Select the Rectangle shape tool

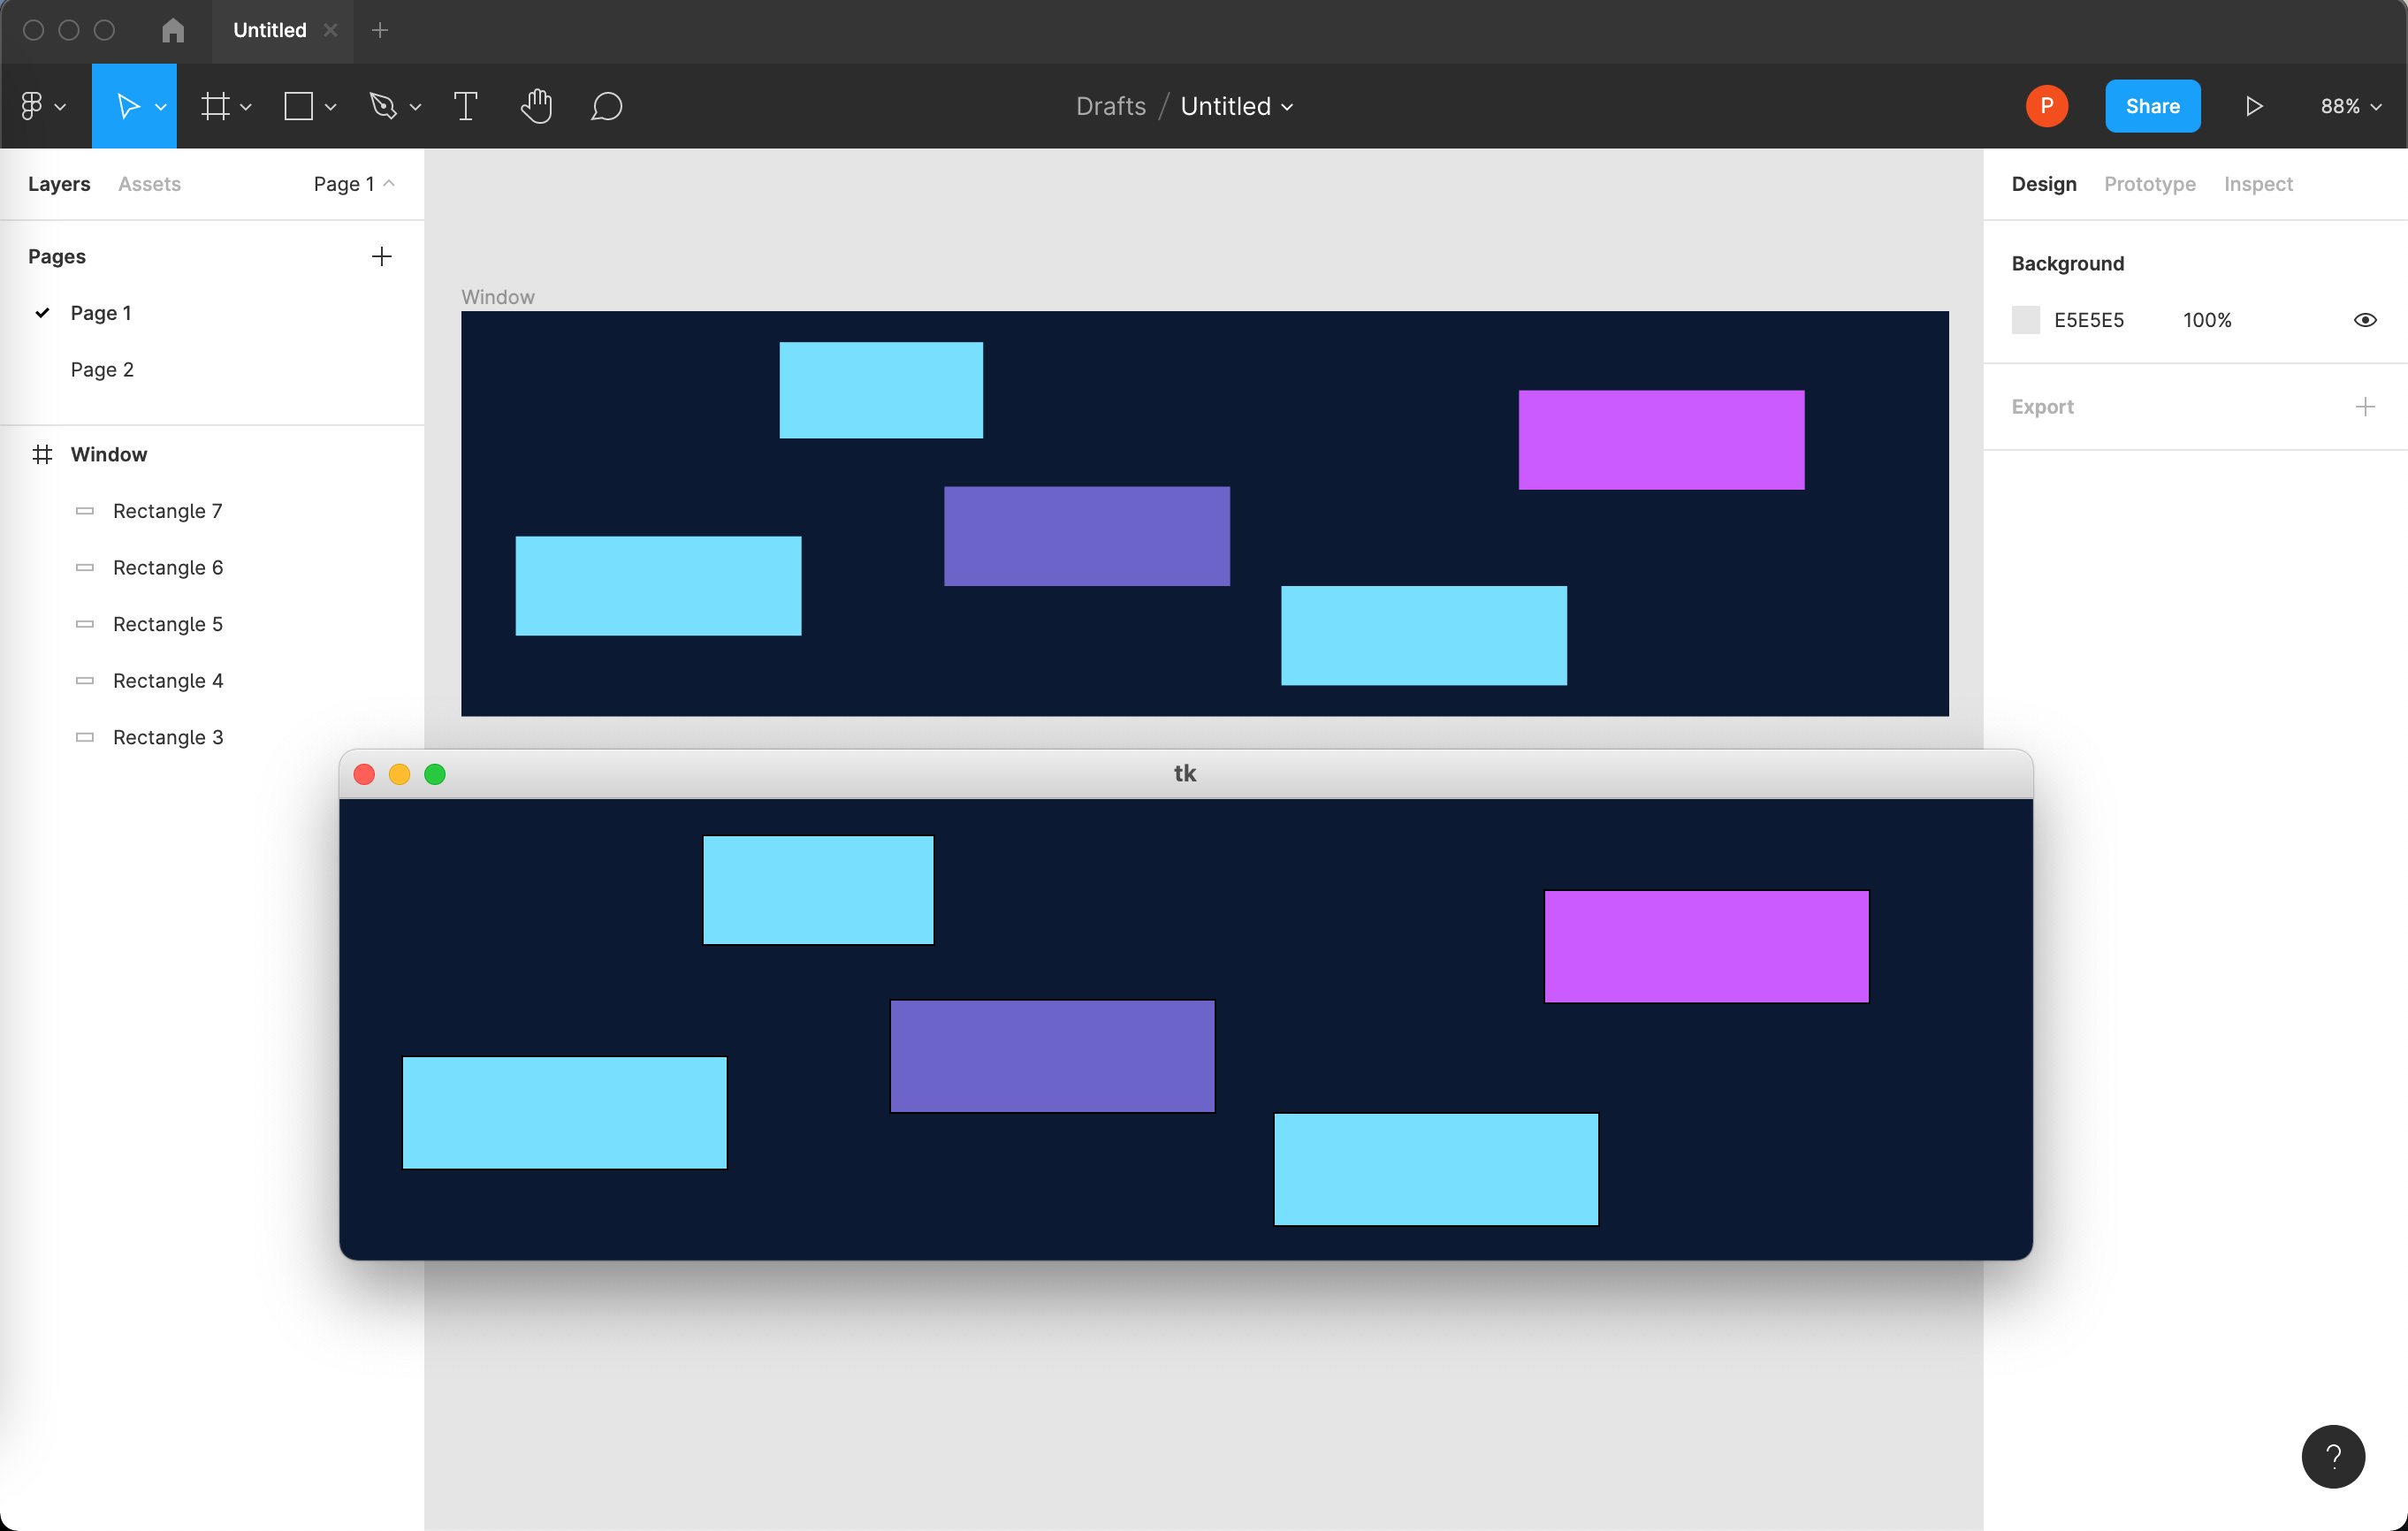pyautogui.click(x=299, y=105)
